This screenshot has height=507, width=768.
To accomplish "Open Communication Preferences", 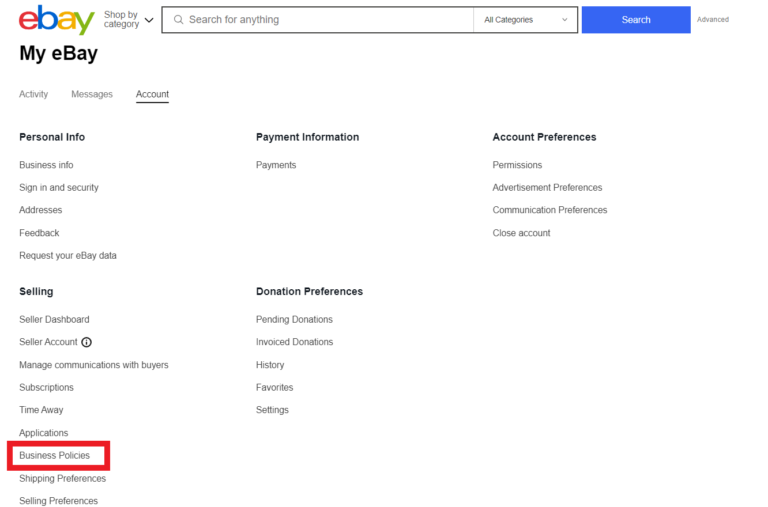I will (x=549, y=210).
